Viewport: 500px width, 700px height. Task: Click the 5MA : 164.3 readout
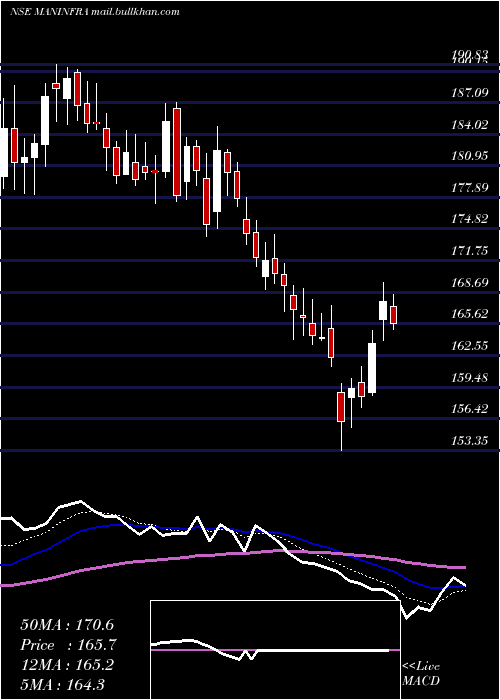point(63,684)
